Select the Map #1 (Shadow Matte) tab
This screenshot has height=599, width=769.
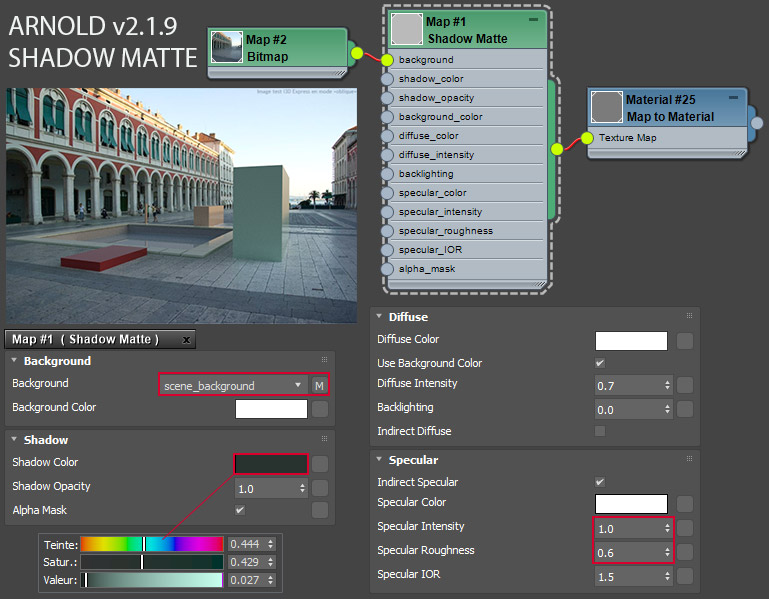85,340
